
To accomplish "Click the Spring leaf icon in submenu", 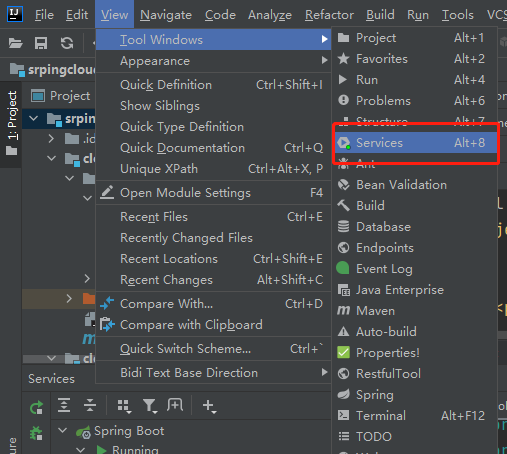I will 344,394.
